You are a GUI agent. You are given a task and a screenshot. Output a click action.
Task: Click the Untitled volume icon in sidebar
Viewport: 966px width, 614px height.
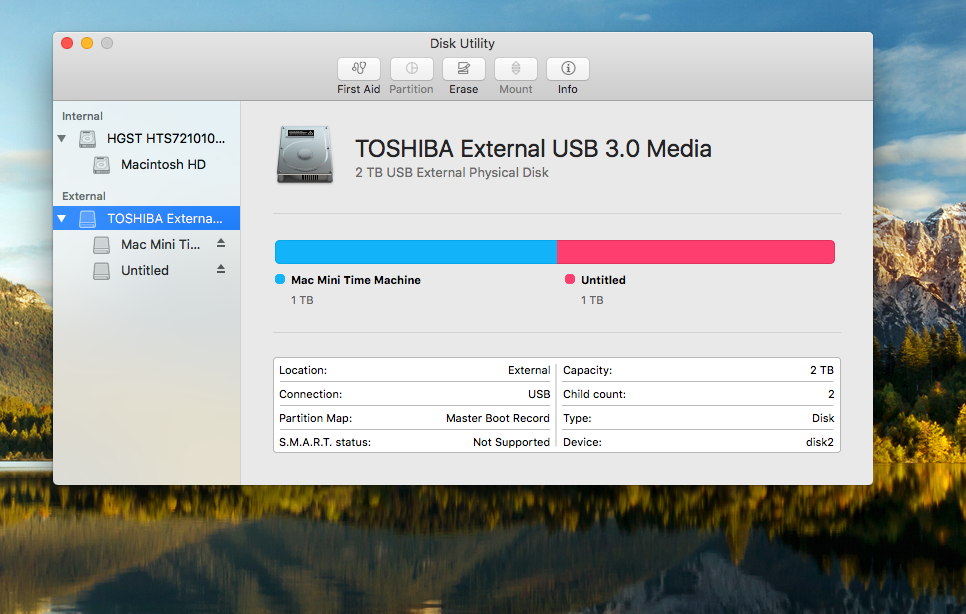tap(102, 271)
